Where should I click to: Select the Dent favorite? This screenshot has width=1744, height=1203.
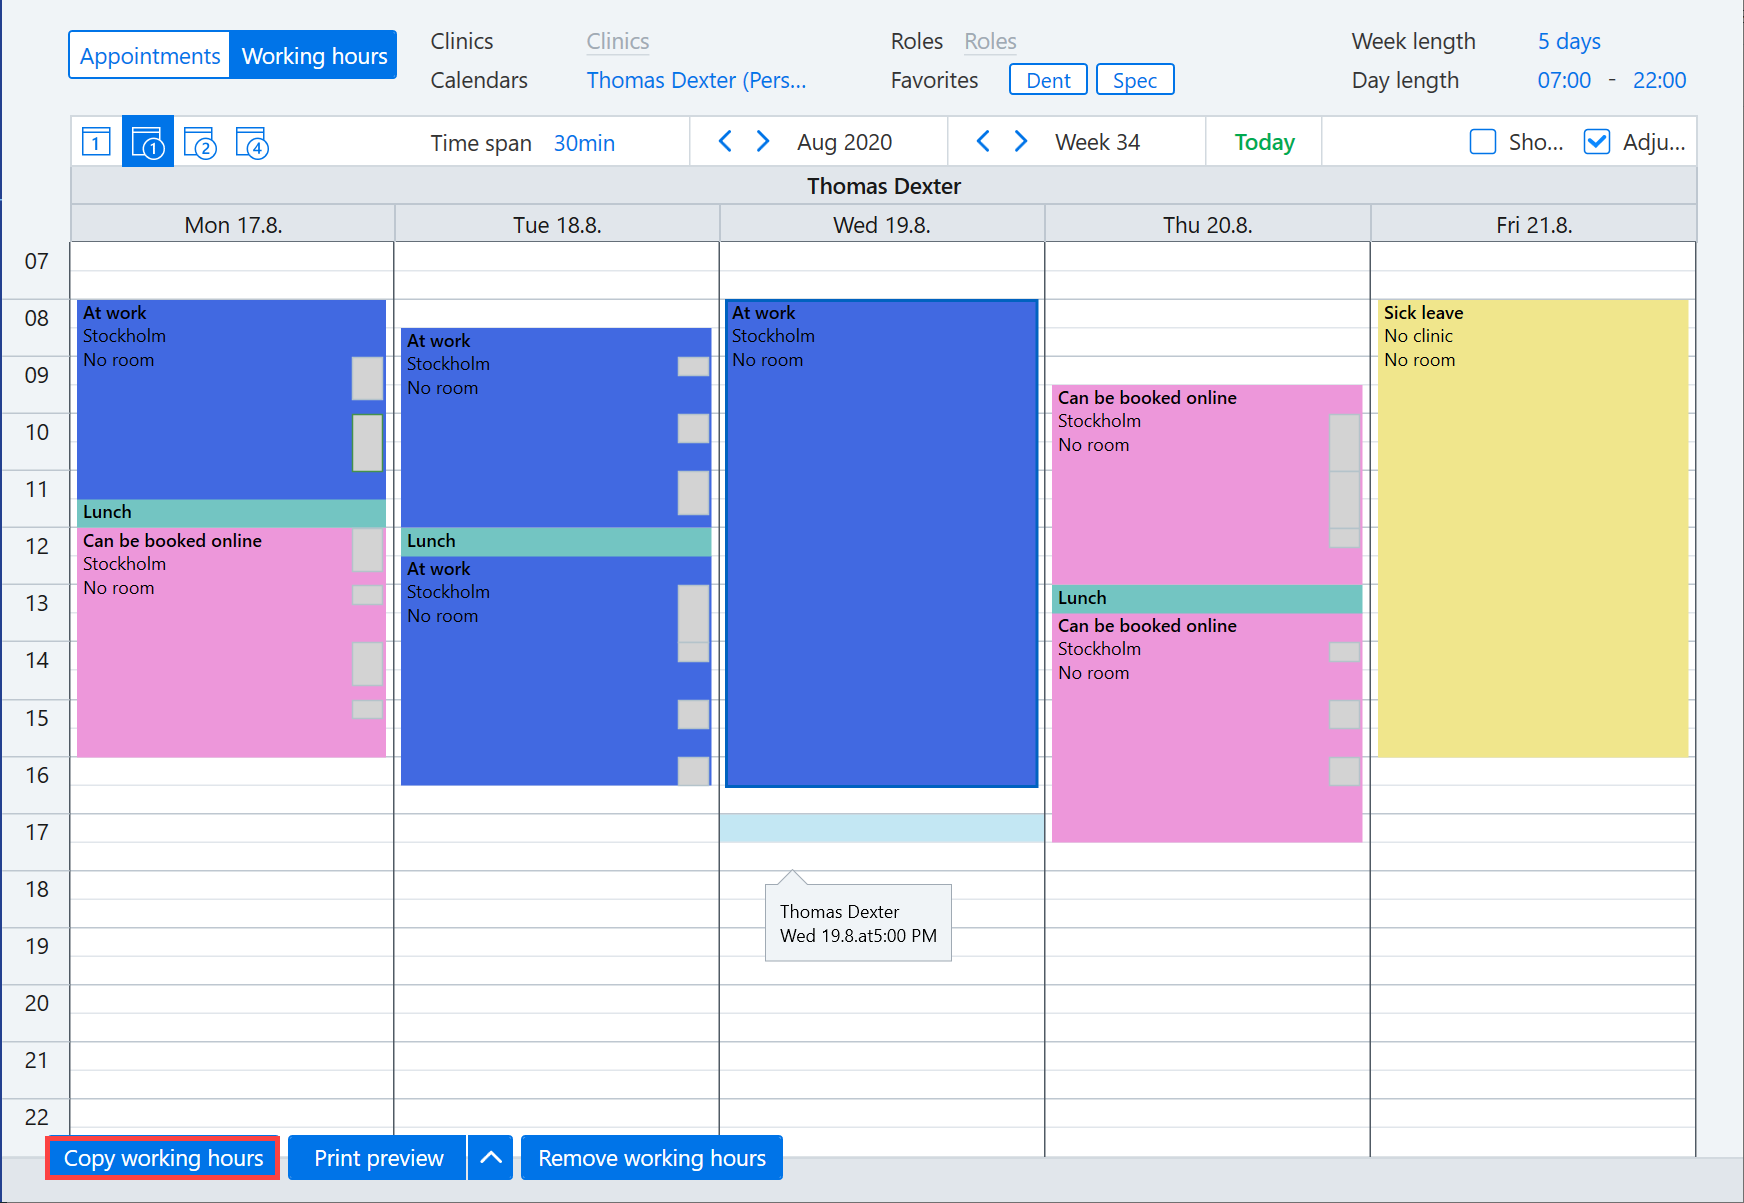(1048, 80)
